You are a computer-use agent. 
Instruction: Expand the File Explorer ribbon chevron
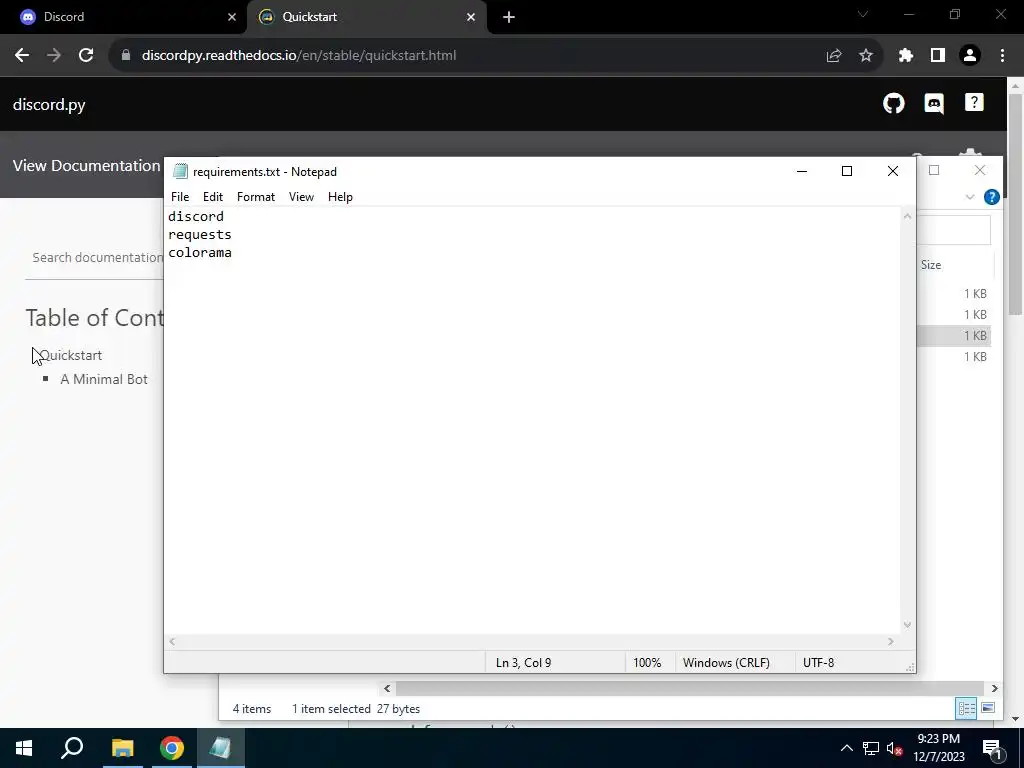970,197
